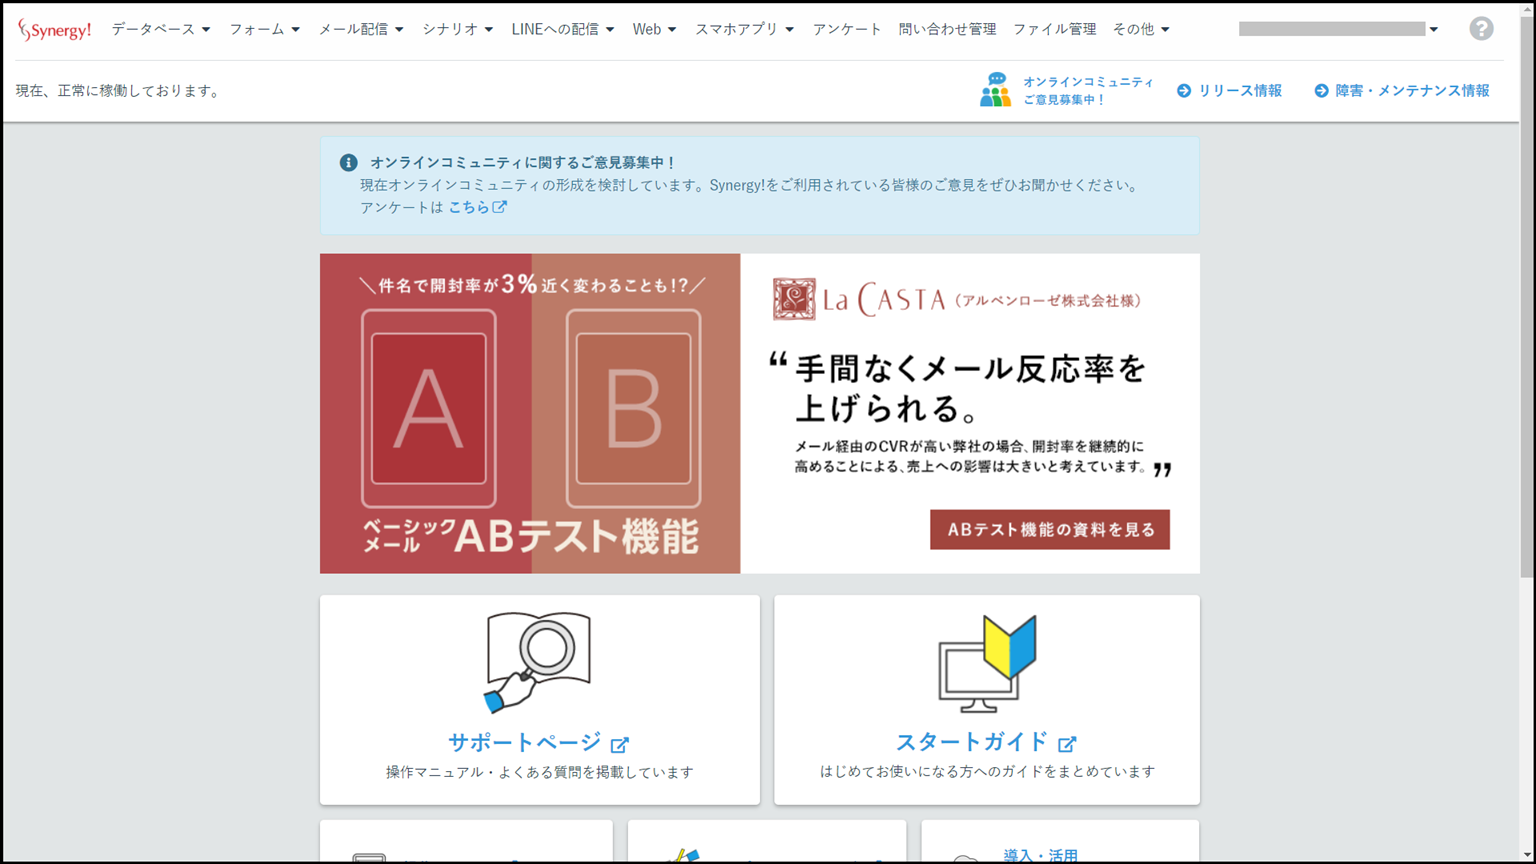Image resolution: width=1536 pixels, height=864 pixels.
Task: Click the vertical page scrollbar
Action: coord(1526,300)
